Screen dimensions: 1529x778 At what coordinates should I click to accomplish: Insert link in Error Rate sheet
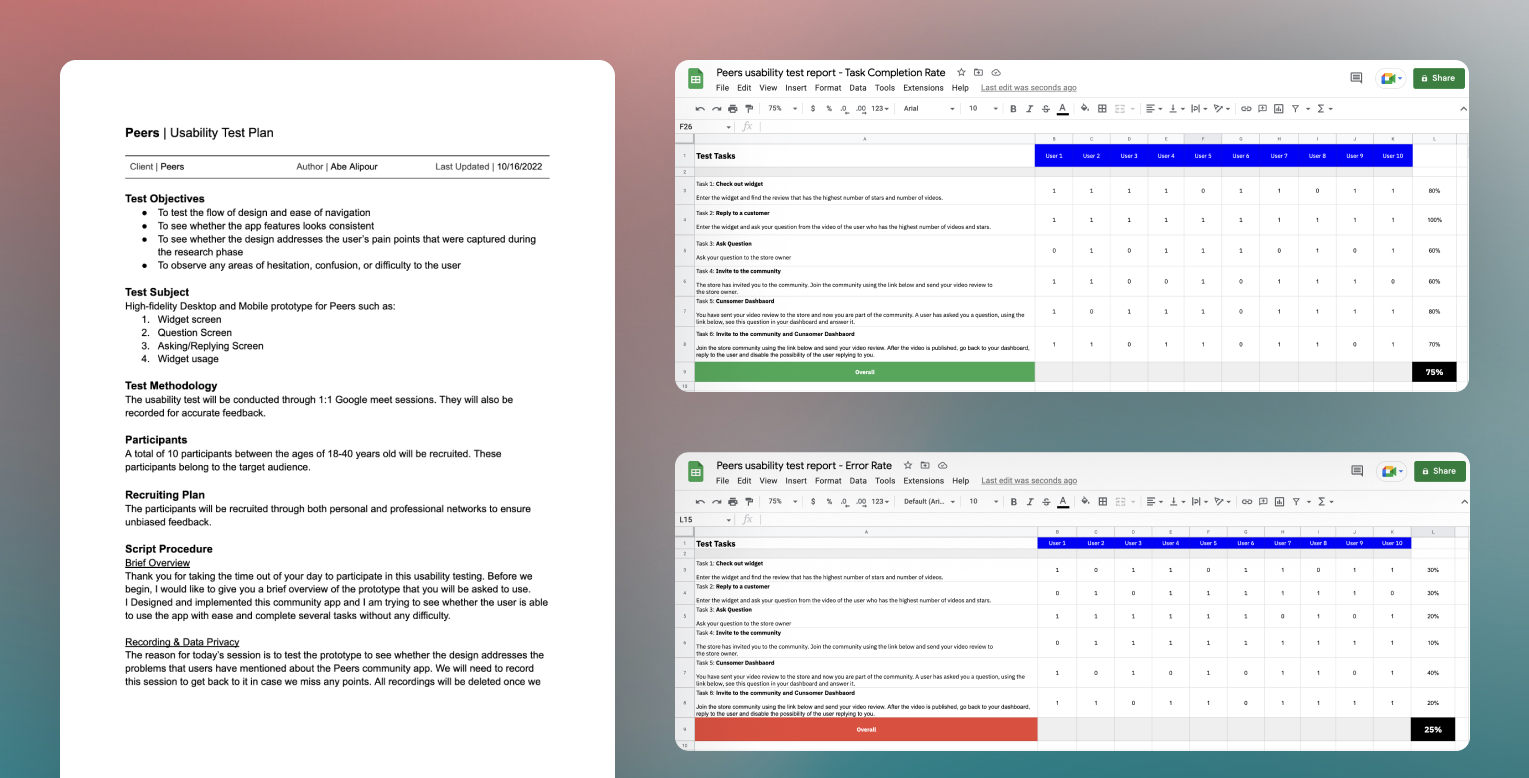coord(1247,501)
